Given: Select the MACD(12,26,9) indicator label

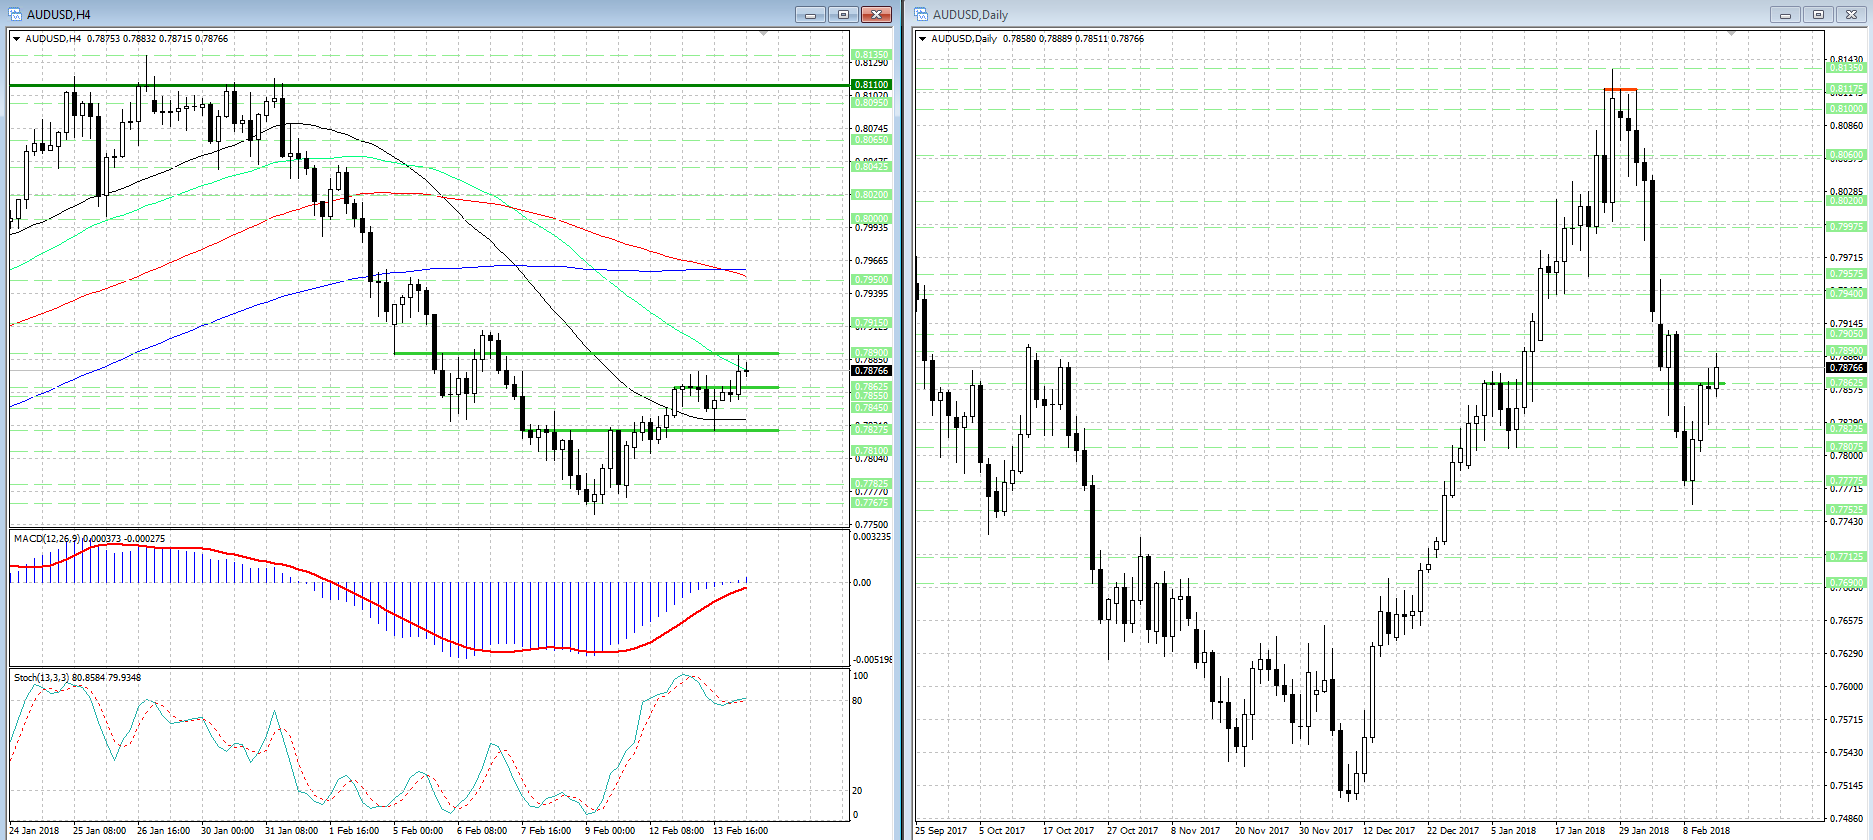Looking at the screenshot, I should click(x=89, y=539).
